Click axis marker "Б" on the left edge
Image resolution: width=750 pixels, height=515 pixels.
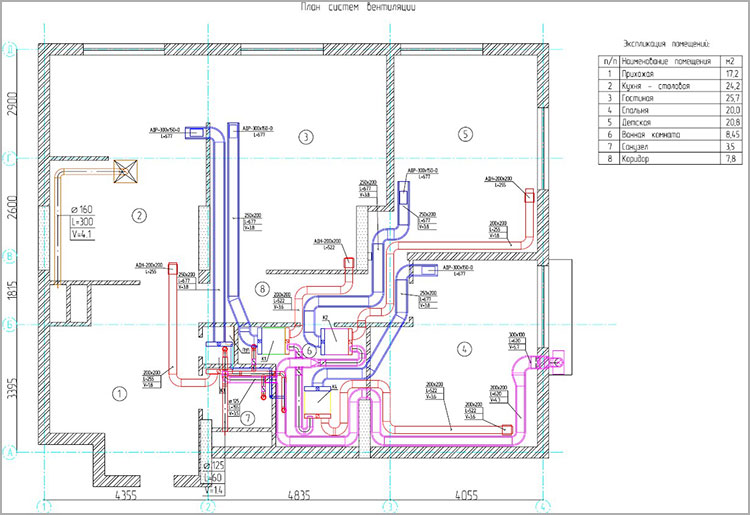pos(10,324)
